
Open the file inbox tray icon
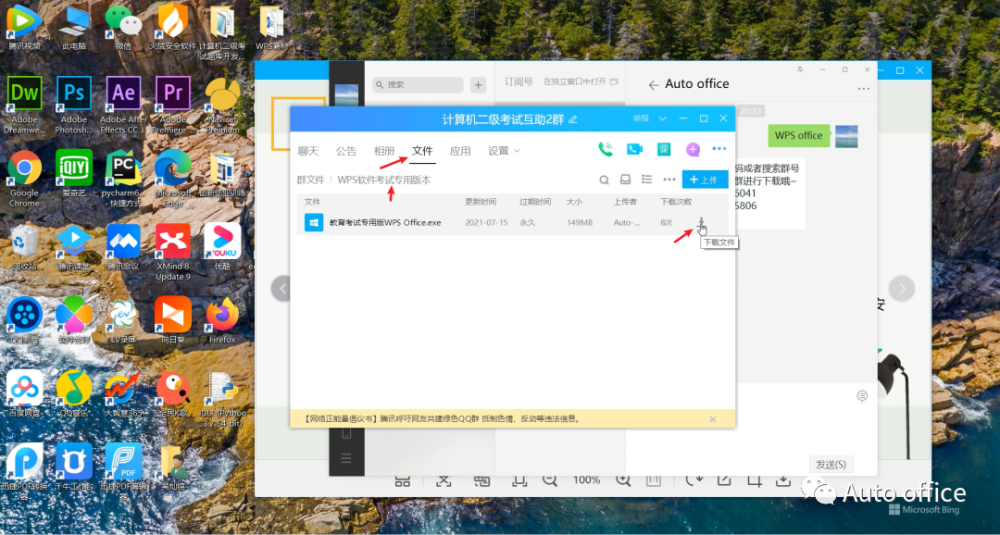click(x=626, y=180)
